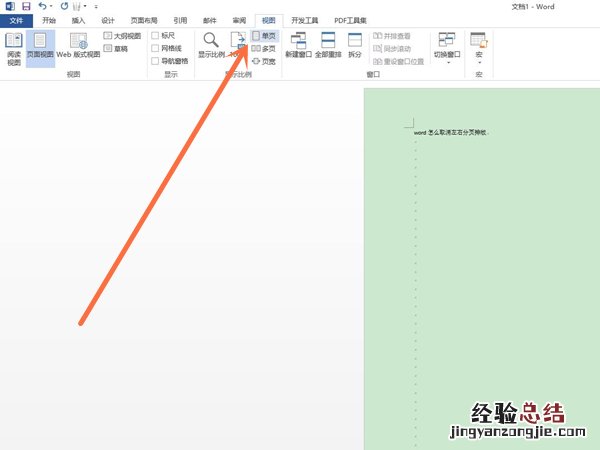Switch to the 开始 (Home) tab

click(49, 21)
